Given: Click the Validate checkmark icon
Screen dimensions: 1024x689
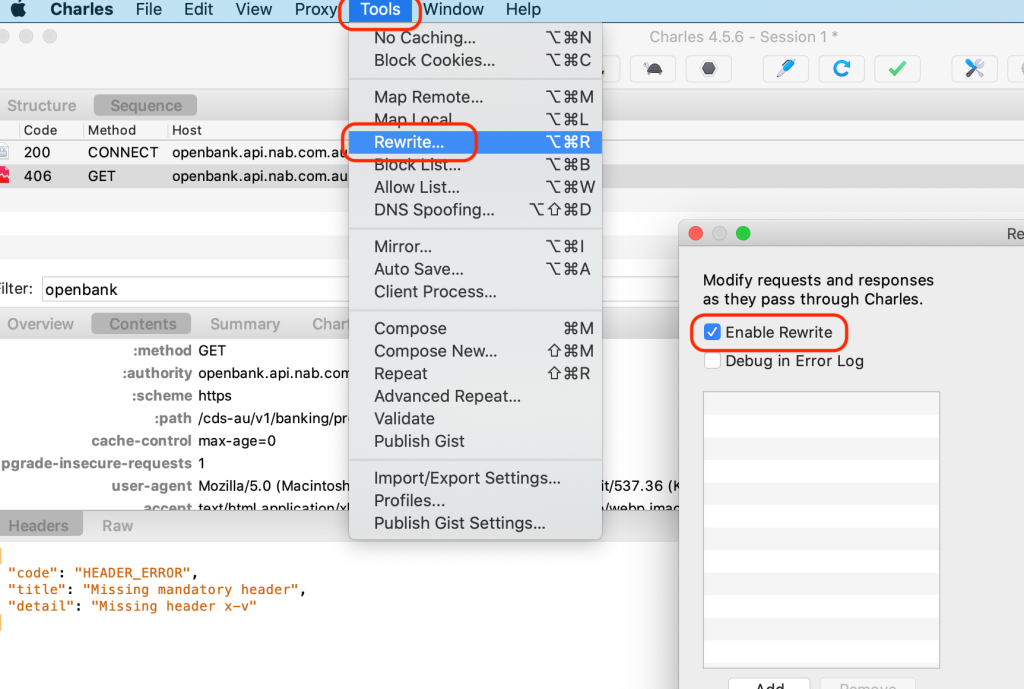Looking at the screenshot, I should tap(897, 68).
